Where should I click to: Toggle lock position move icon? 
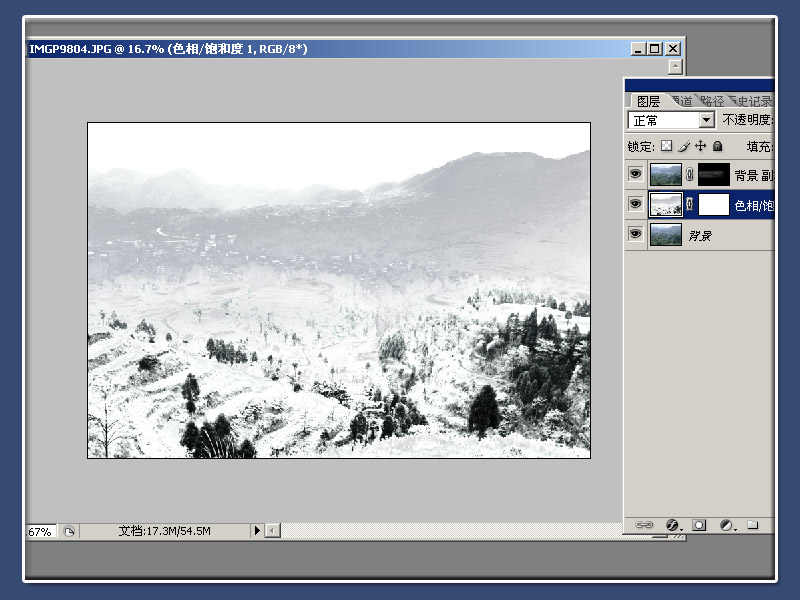click(x=701, y=146)
